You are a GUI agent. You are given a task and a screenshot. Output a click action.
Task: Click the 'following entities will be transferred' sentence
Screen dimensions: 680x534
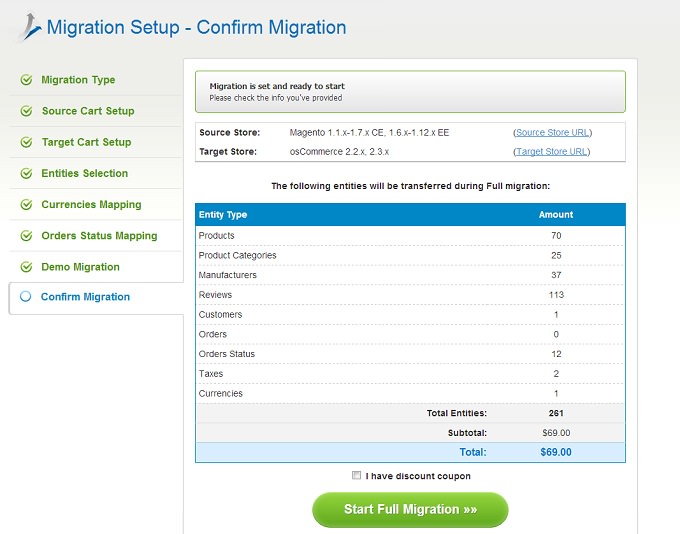click(x=410, y=186)
